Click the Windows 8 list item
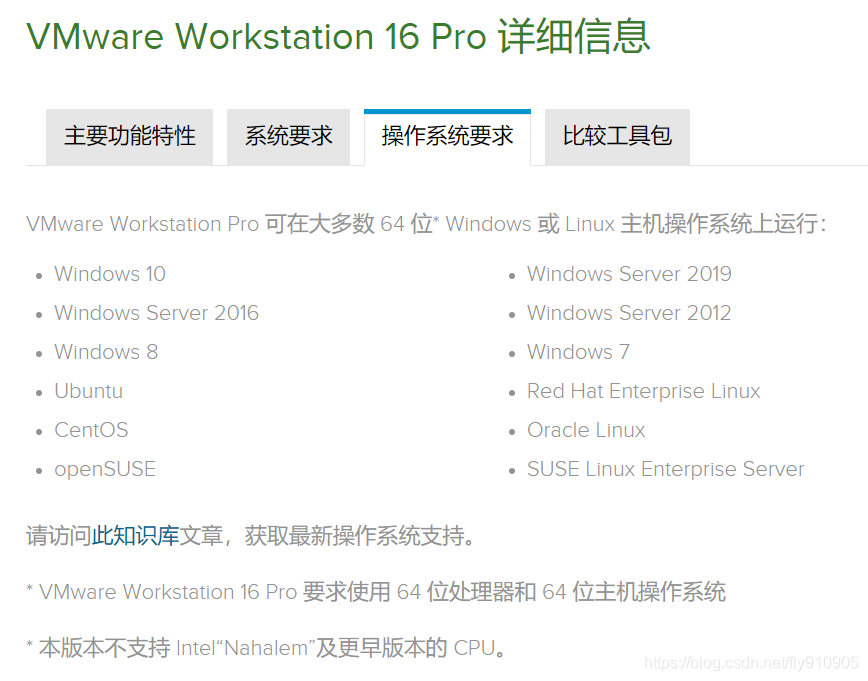 click(106, 352)
